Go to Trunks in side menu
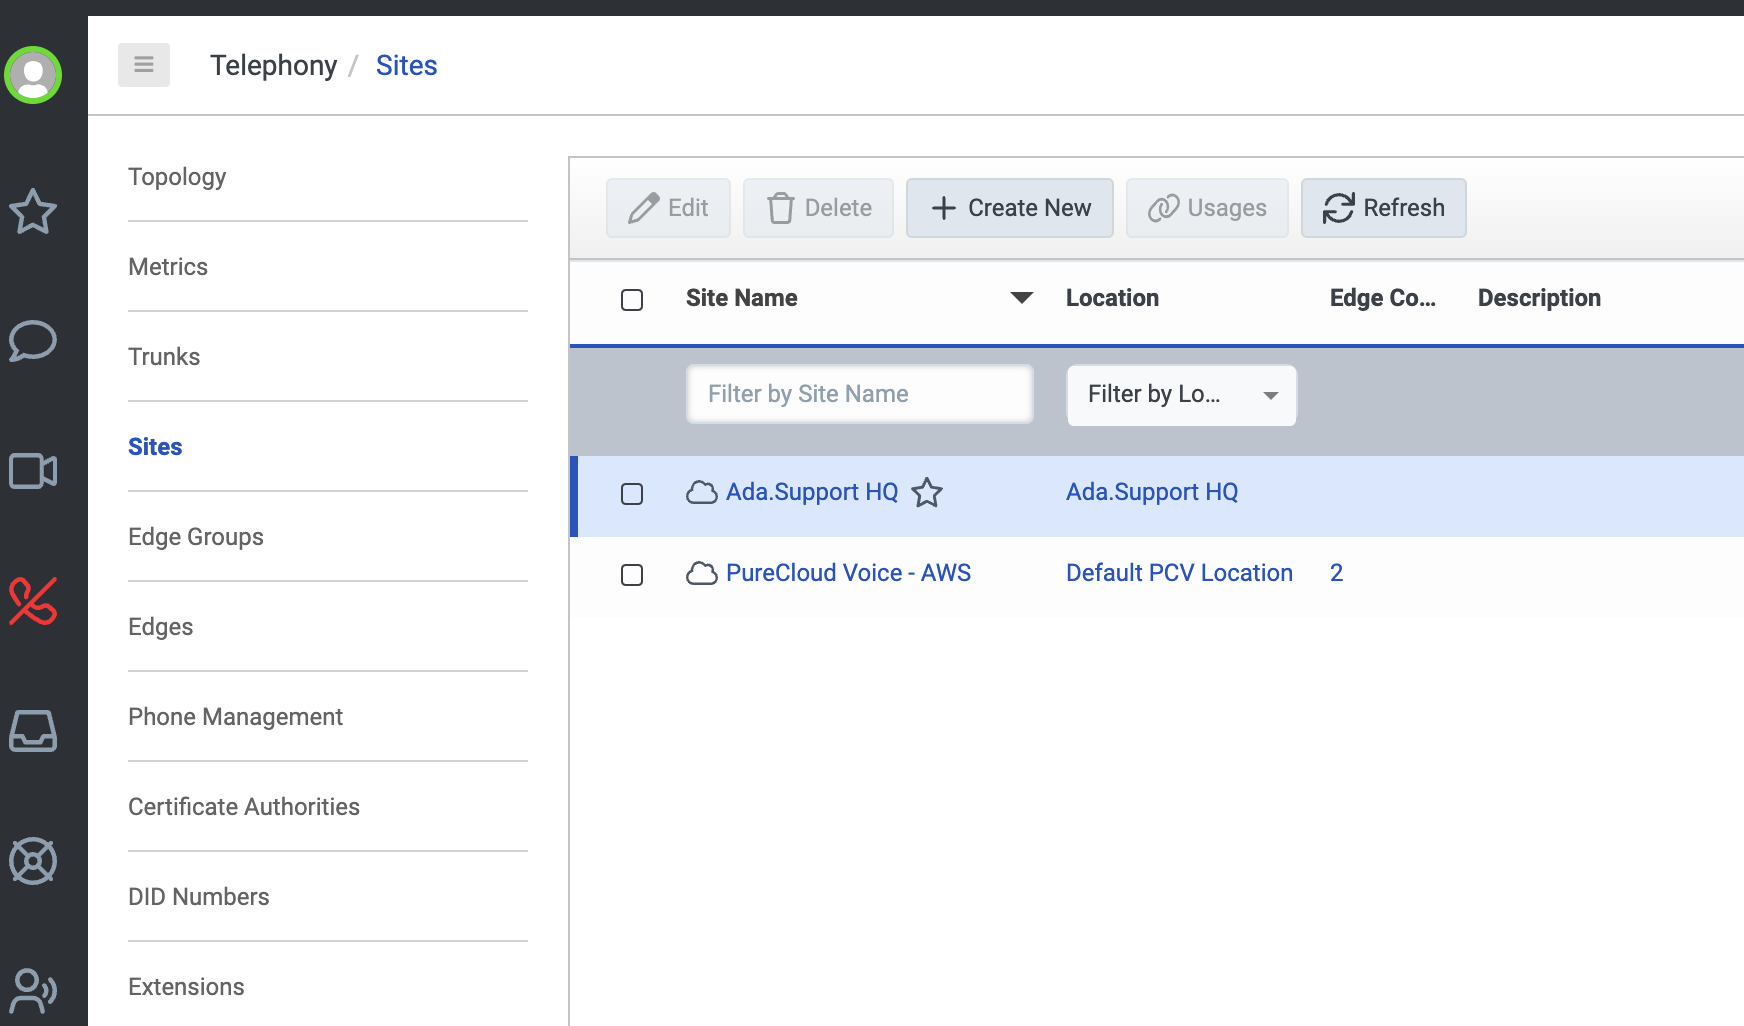The width and height of the screenshot is (1744, 1026). point(164,357)
